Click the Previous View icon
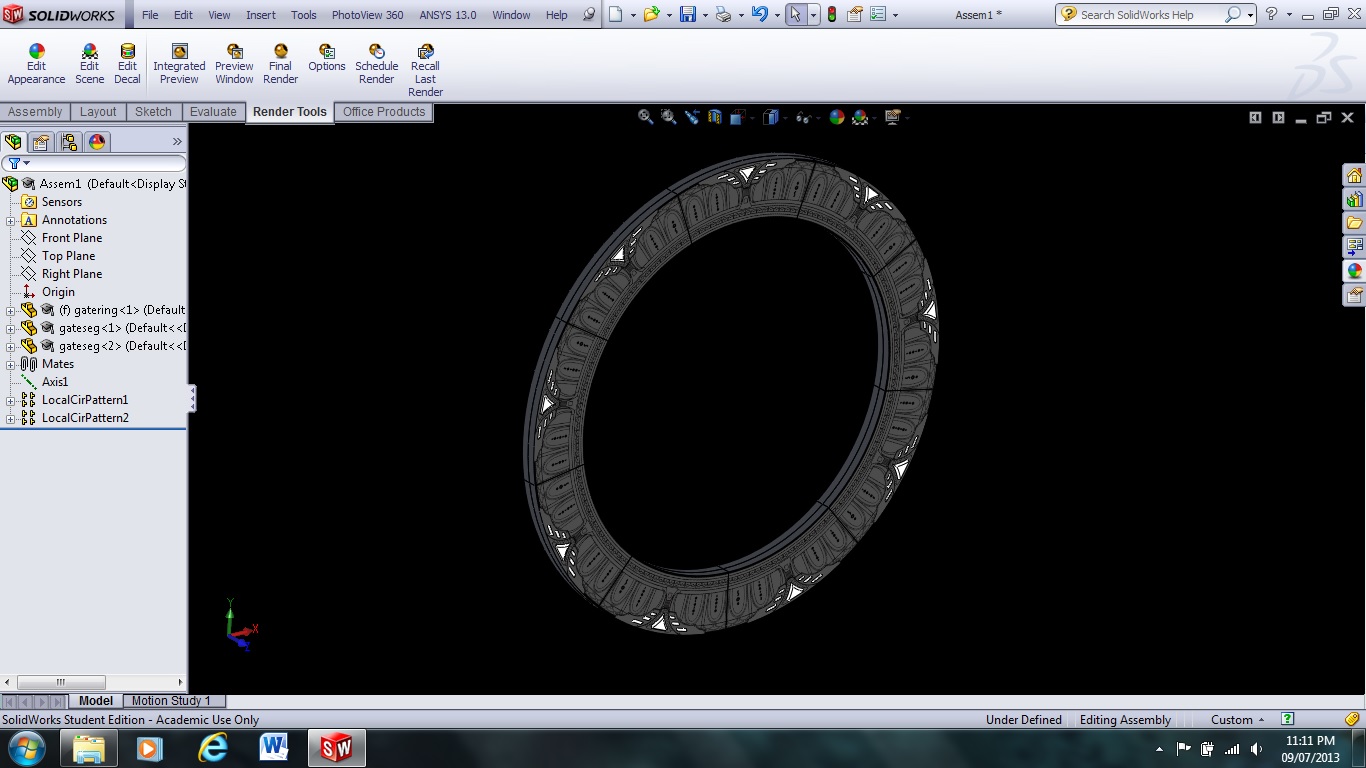Screen dimensions: 1366x768 click(692, 117)
